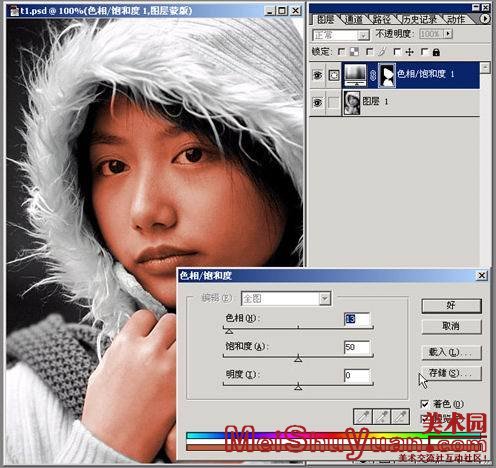Click the layer mask link chain icon
This screenshot has height=468, width=496.
(x=373, y=75)
